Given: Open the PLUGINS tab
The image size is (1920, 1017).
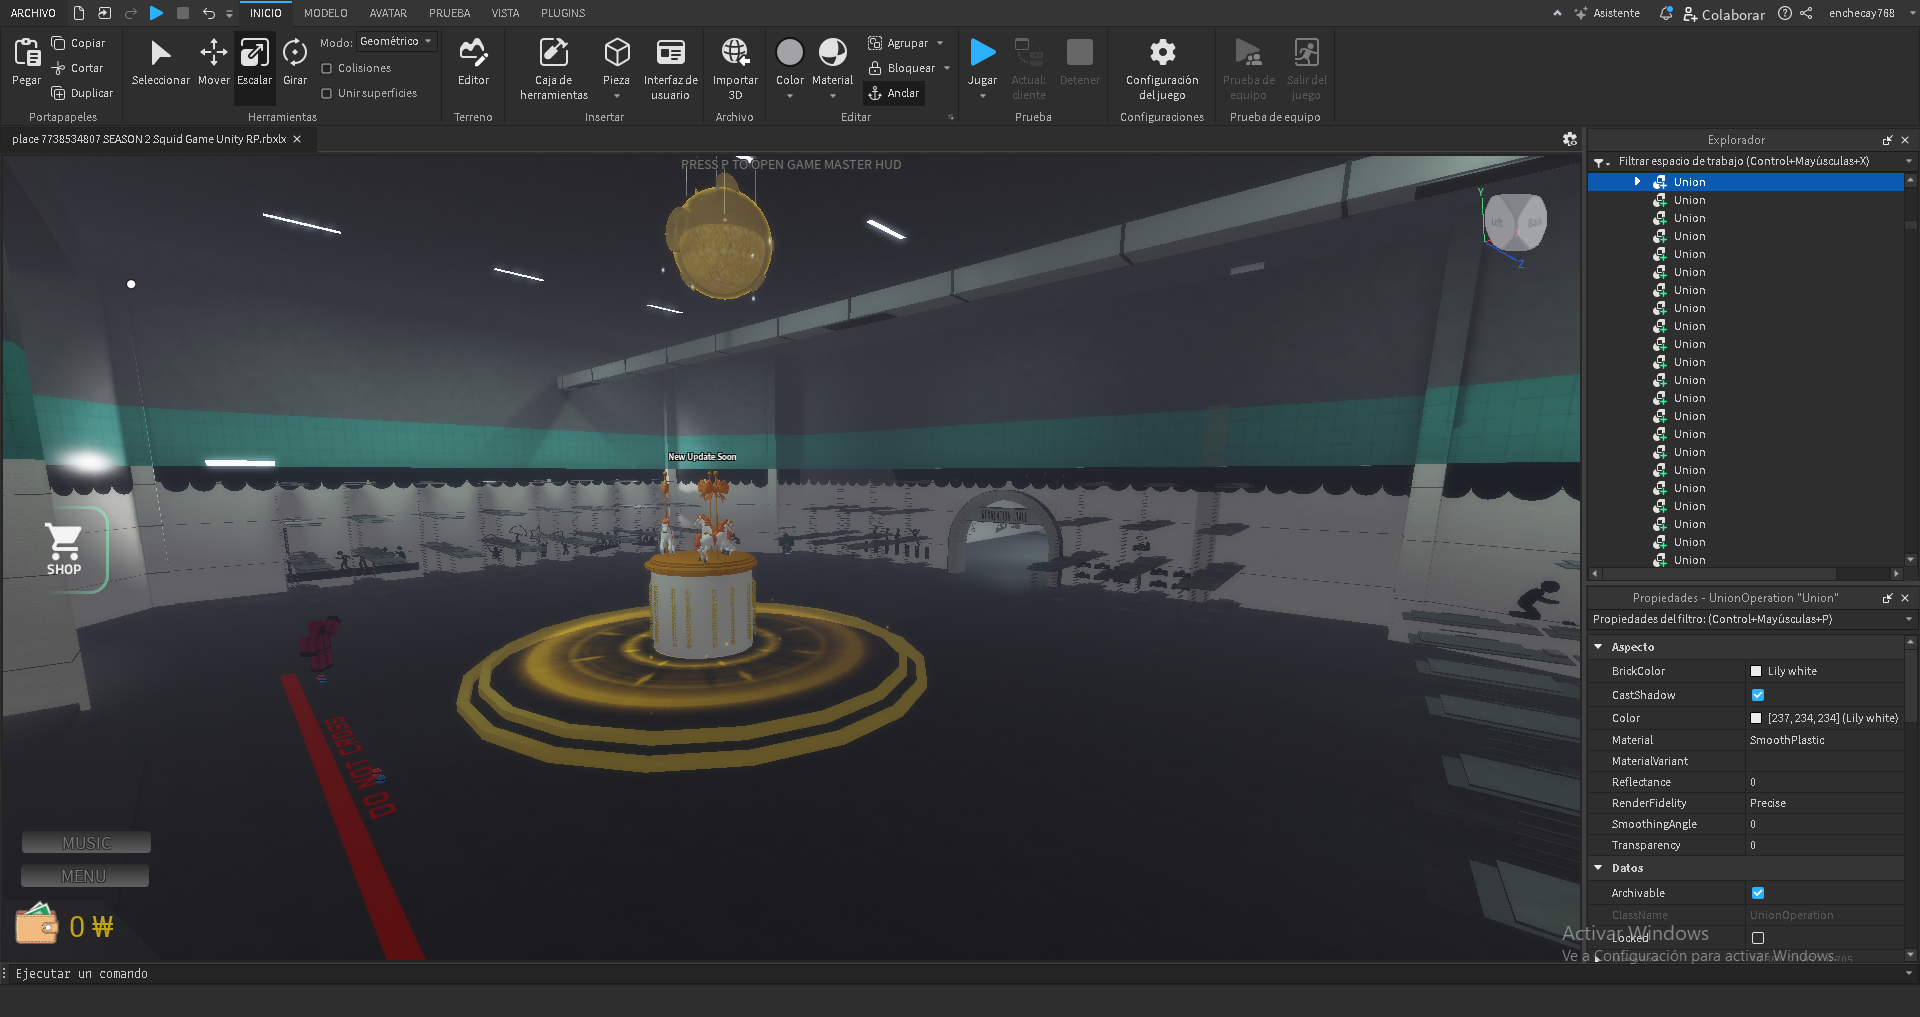Looking at the screenshot, I should (x=562, y=13).
